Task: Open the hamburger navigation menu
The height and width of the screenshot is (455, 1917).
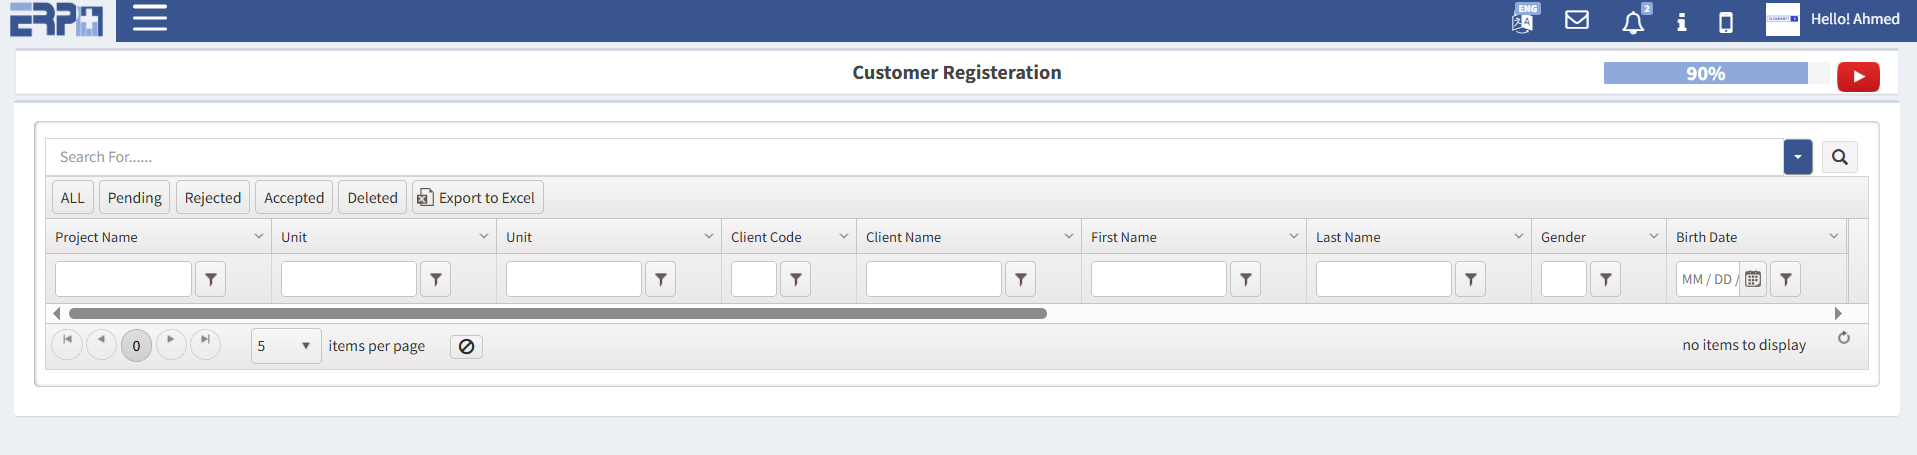Action: pos(150,19)
